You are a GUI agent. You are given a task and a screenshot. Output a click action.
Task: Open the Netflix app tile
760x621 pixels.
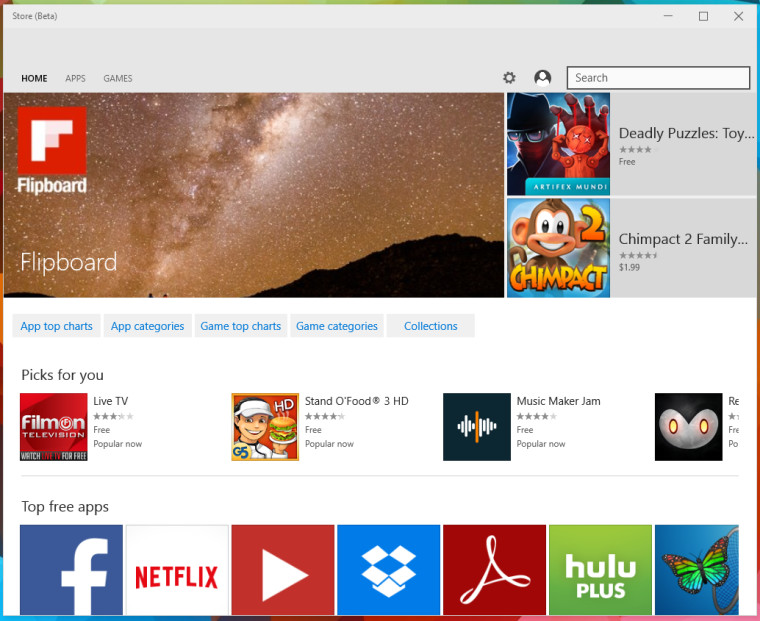(x=177, y=570)
